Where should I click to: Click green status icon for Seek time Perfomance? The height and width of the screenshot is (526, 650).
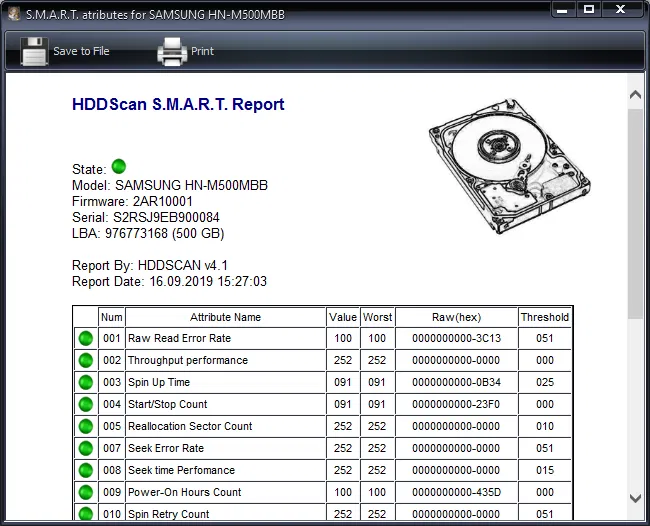pos(86,470)
